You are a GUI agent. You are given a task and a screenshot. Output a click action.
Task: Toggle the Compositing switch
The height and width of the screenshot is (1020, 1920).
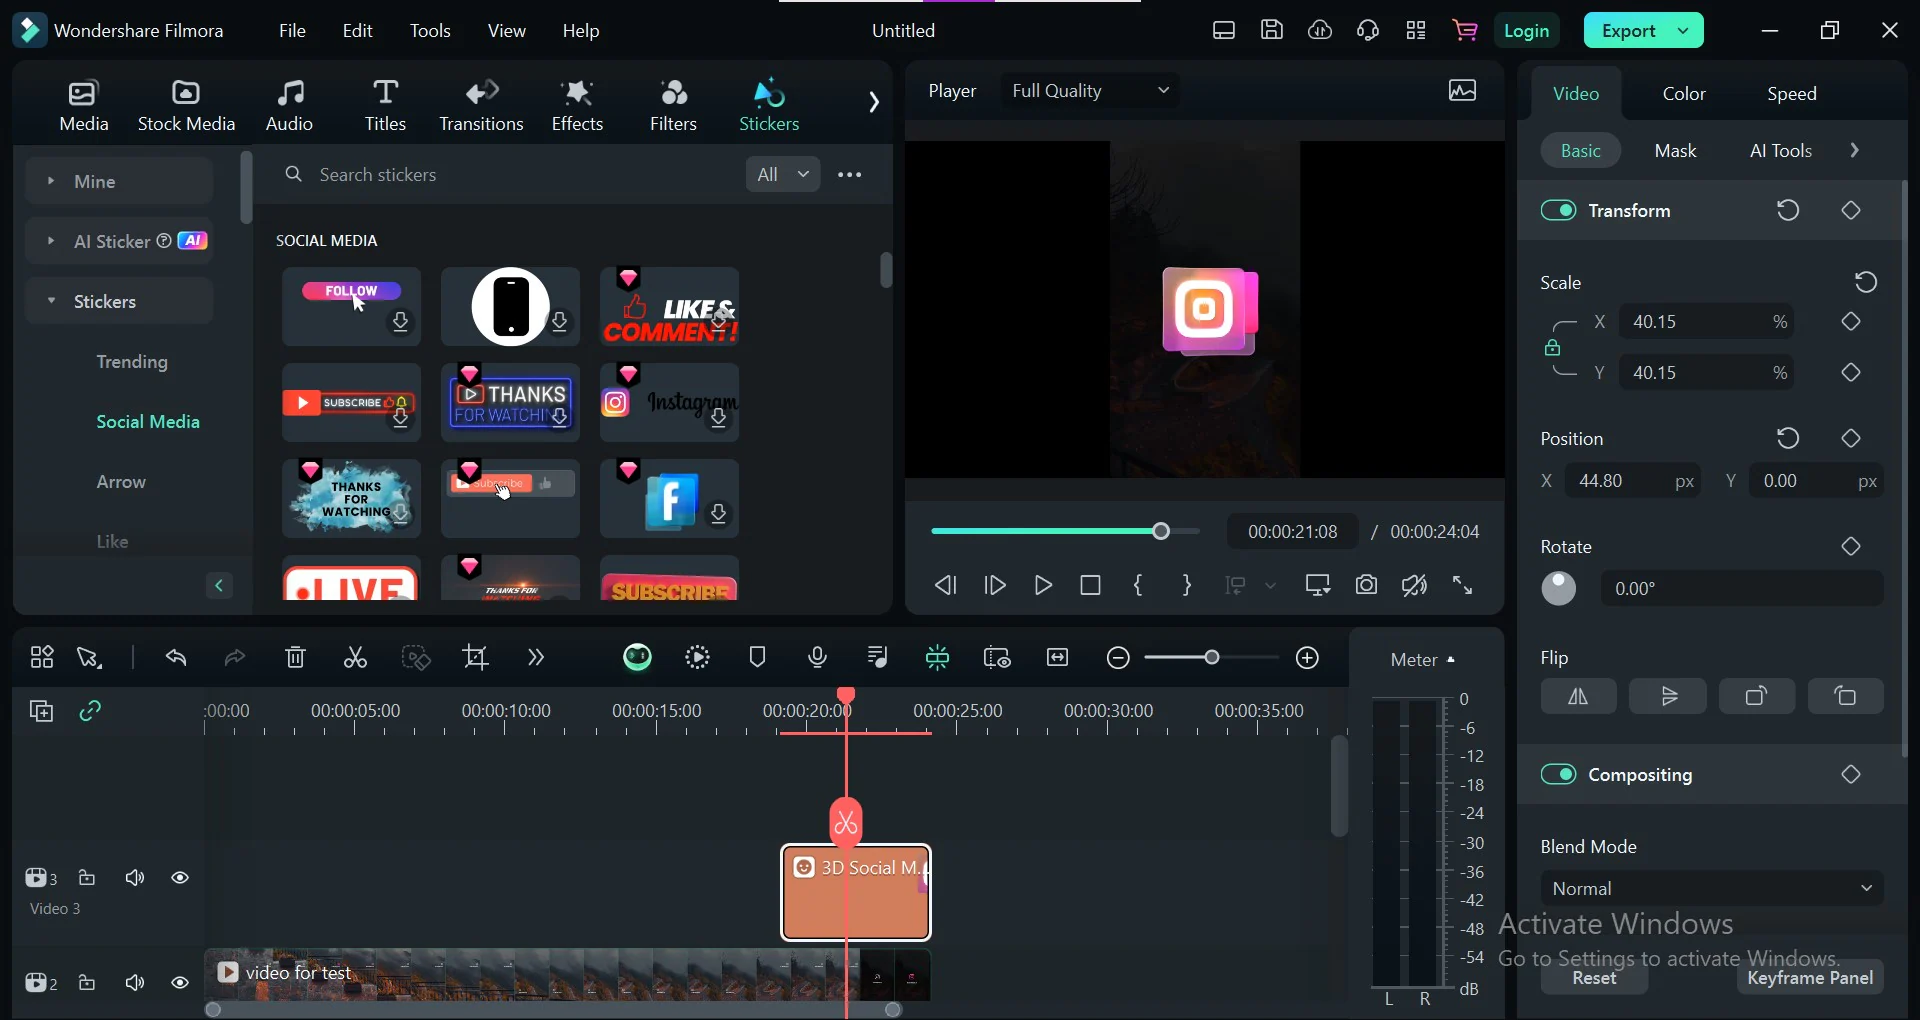coord(1558,774)
